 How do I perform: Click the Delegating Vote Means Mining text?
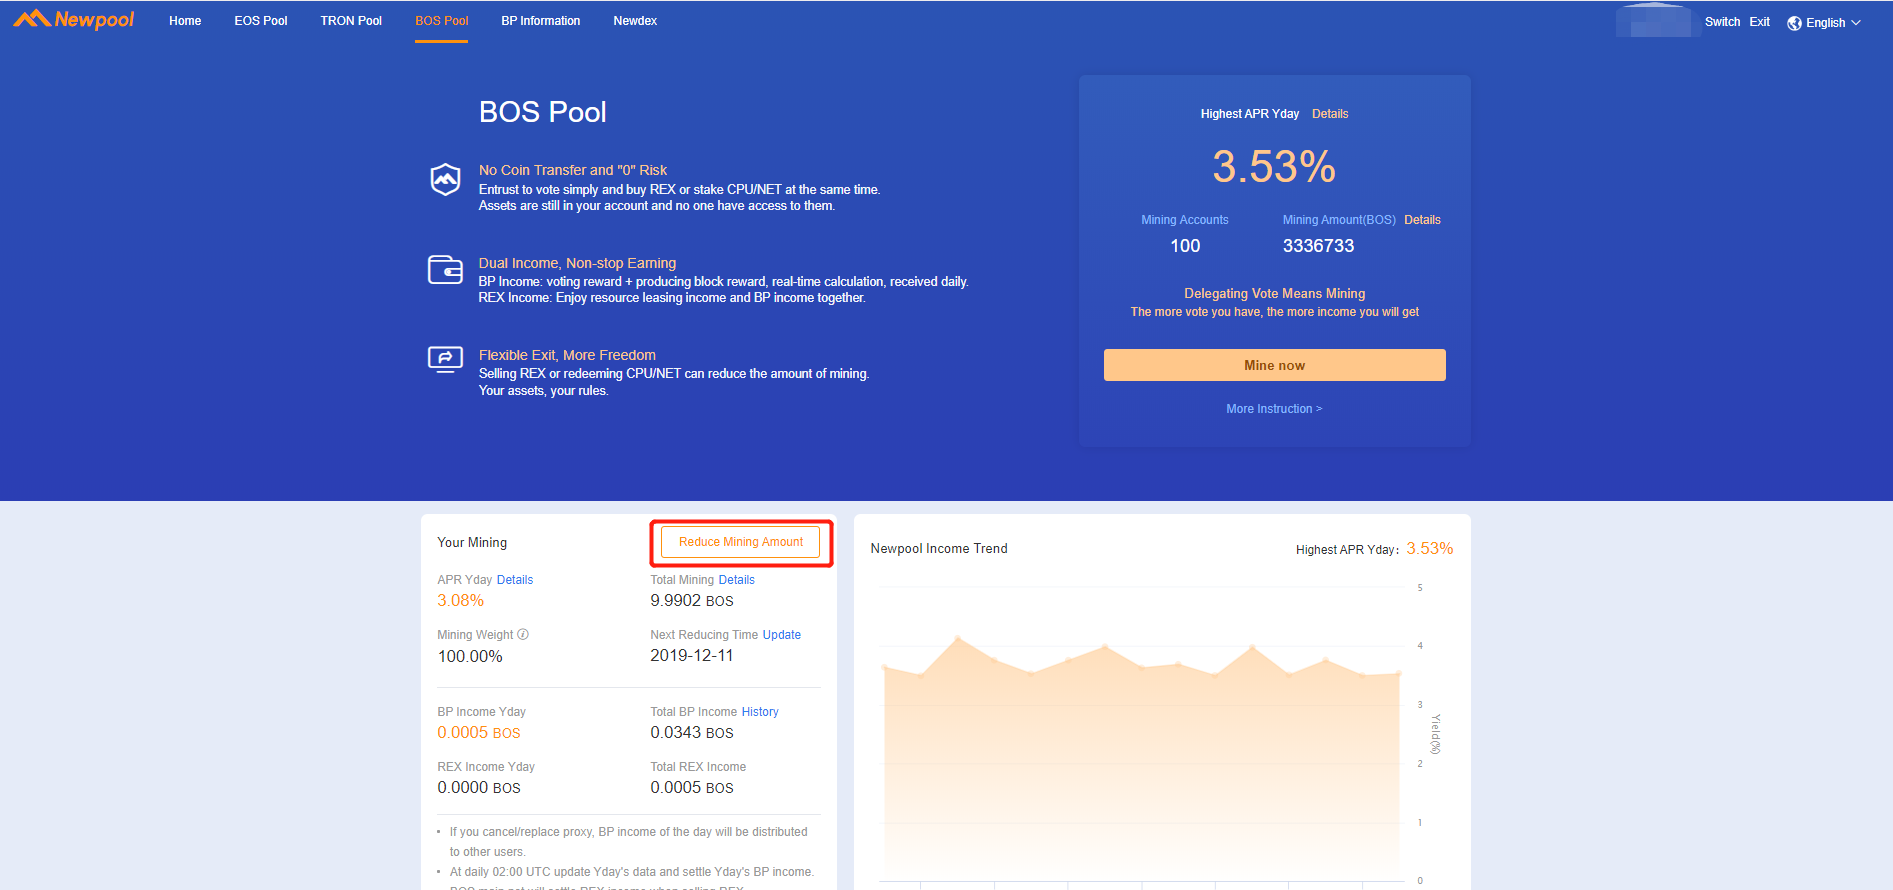[1274, 294]
